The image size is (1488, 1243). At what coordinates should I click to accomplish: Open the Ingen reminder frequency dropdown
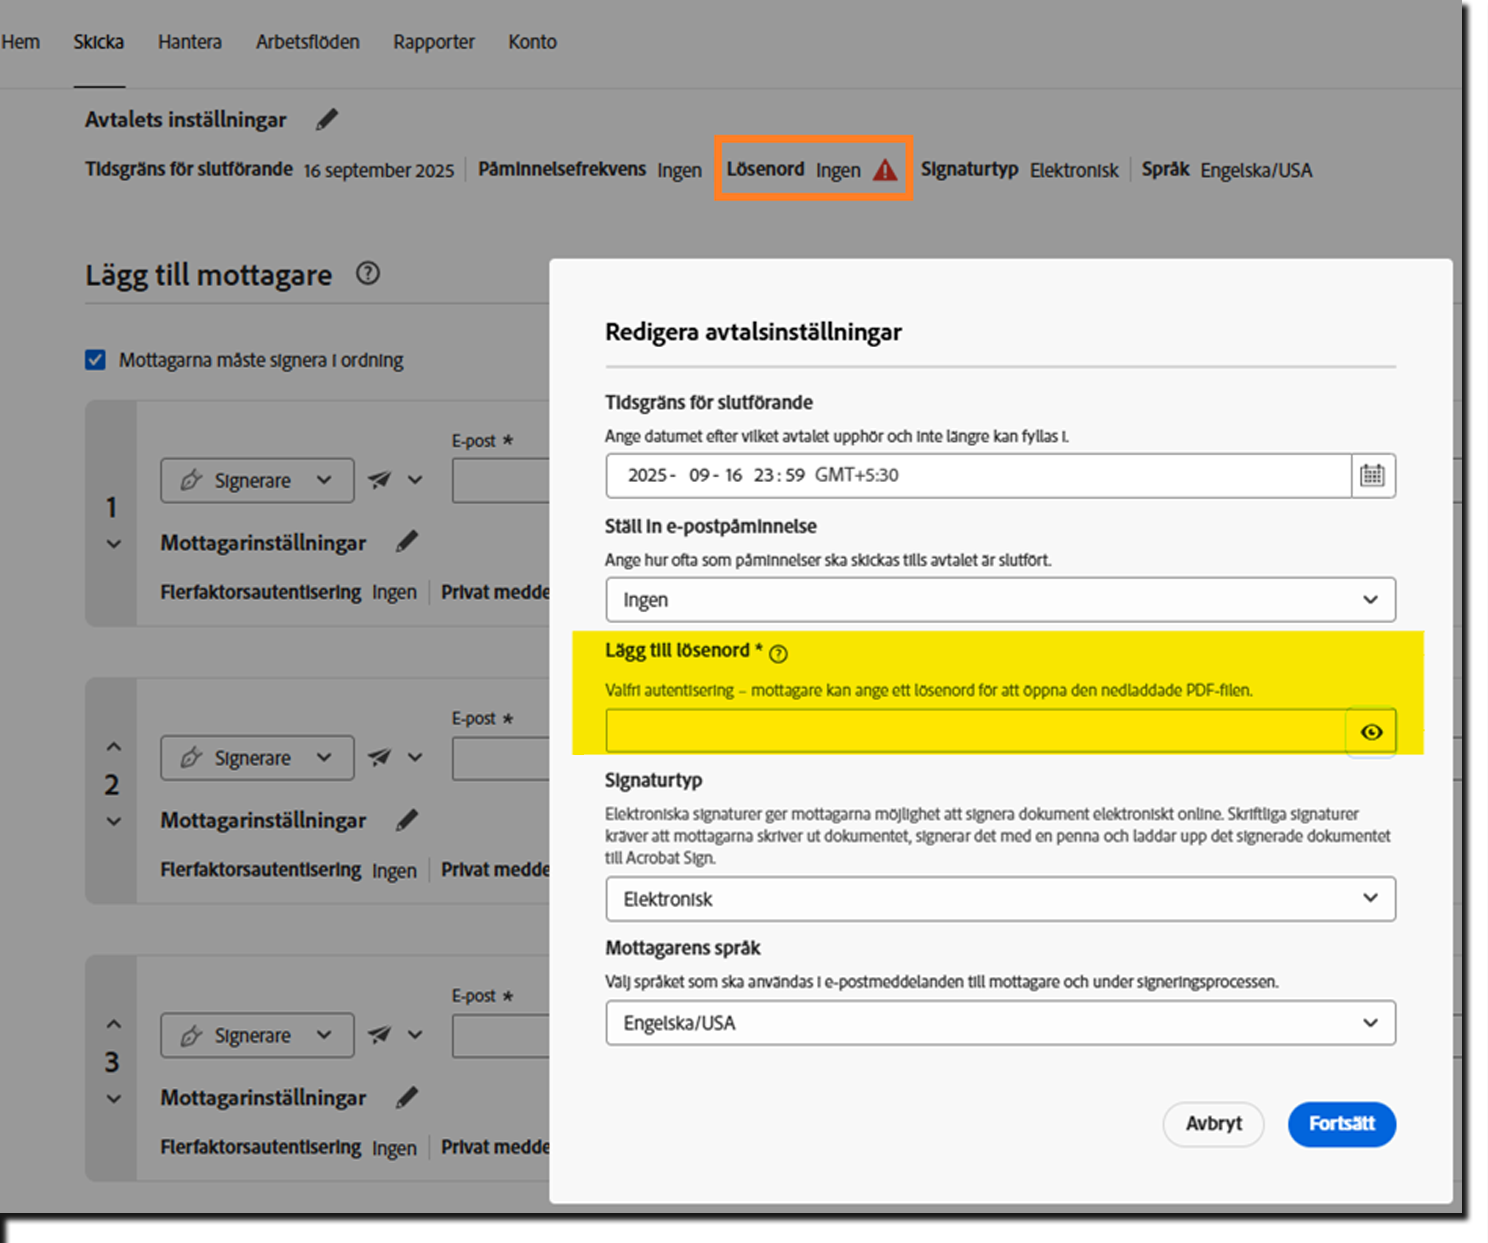pos(1000,599)
